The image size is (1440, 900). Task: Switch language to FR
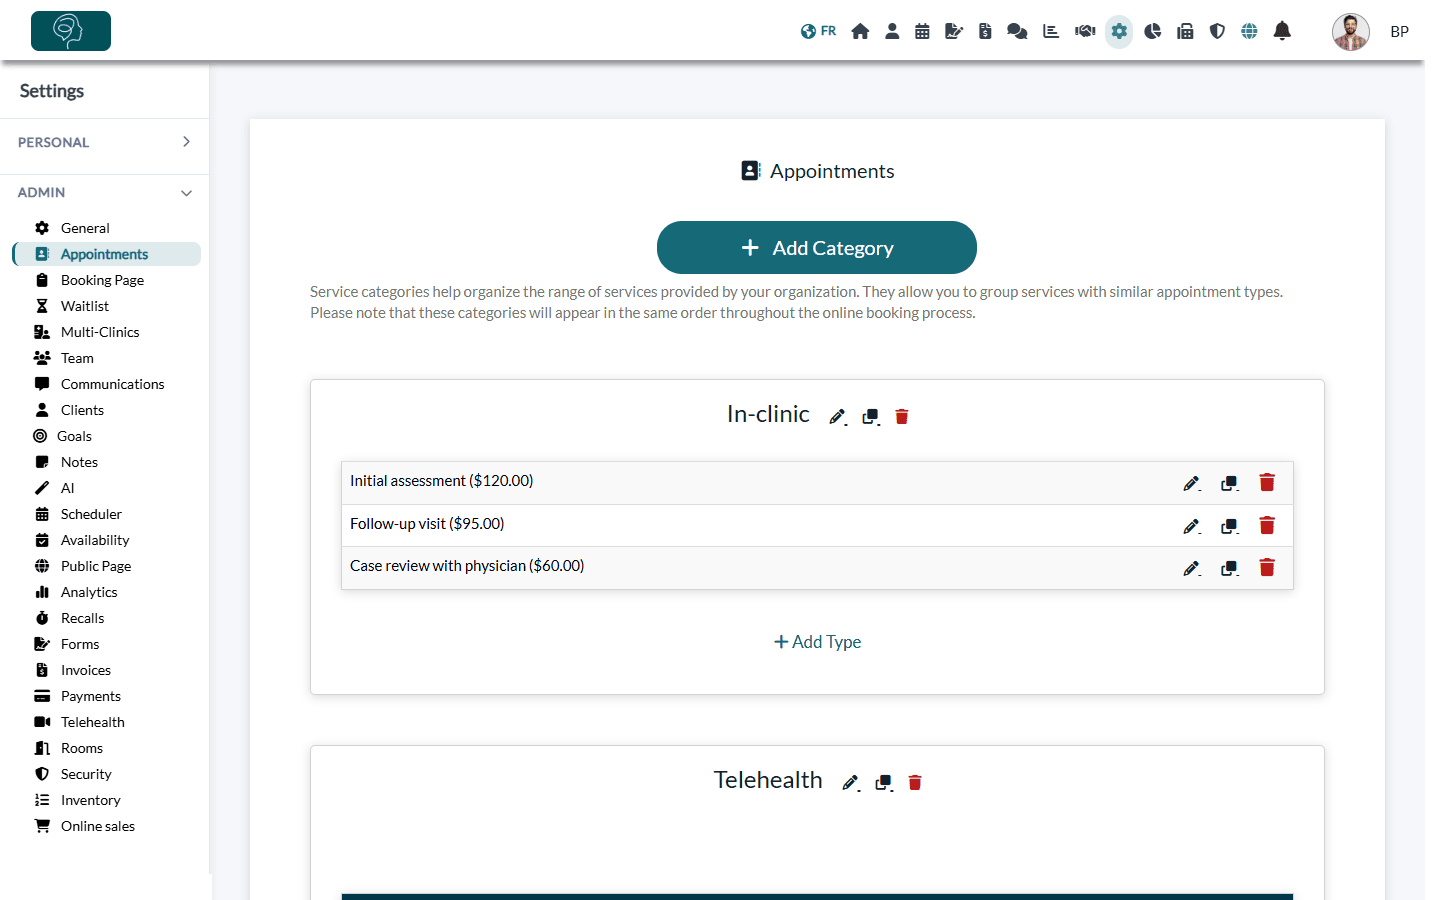click(818, 31)
